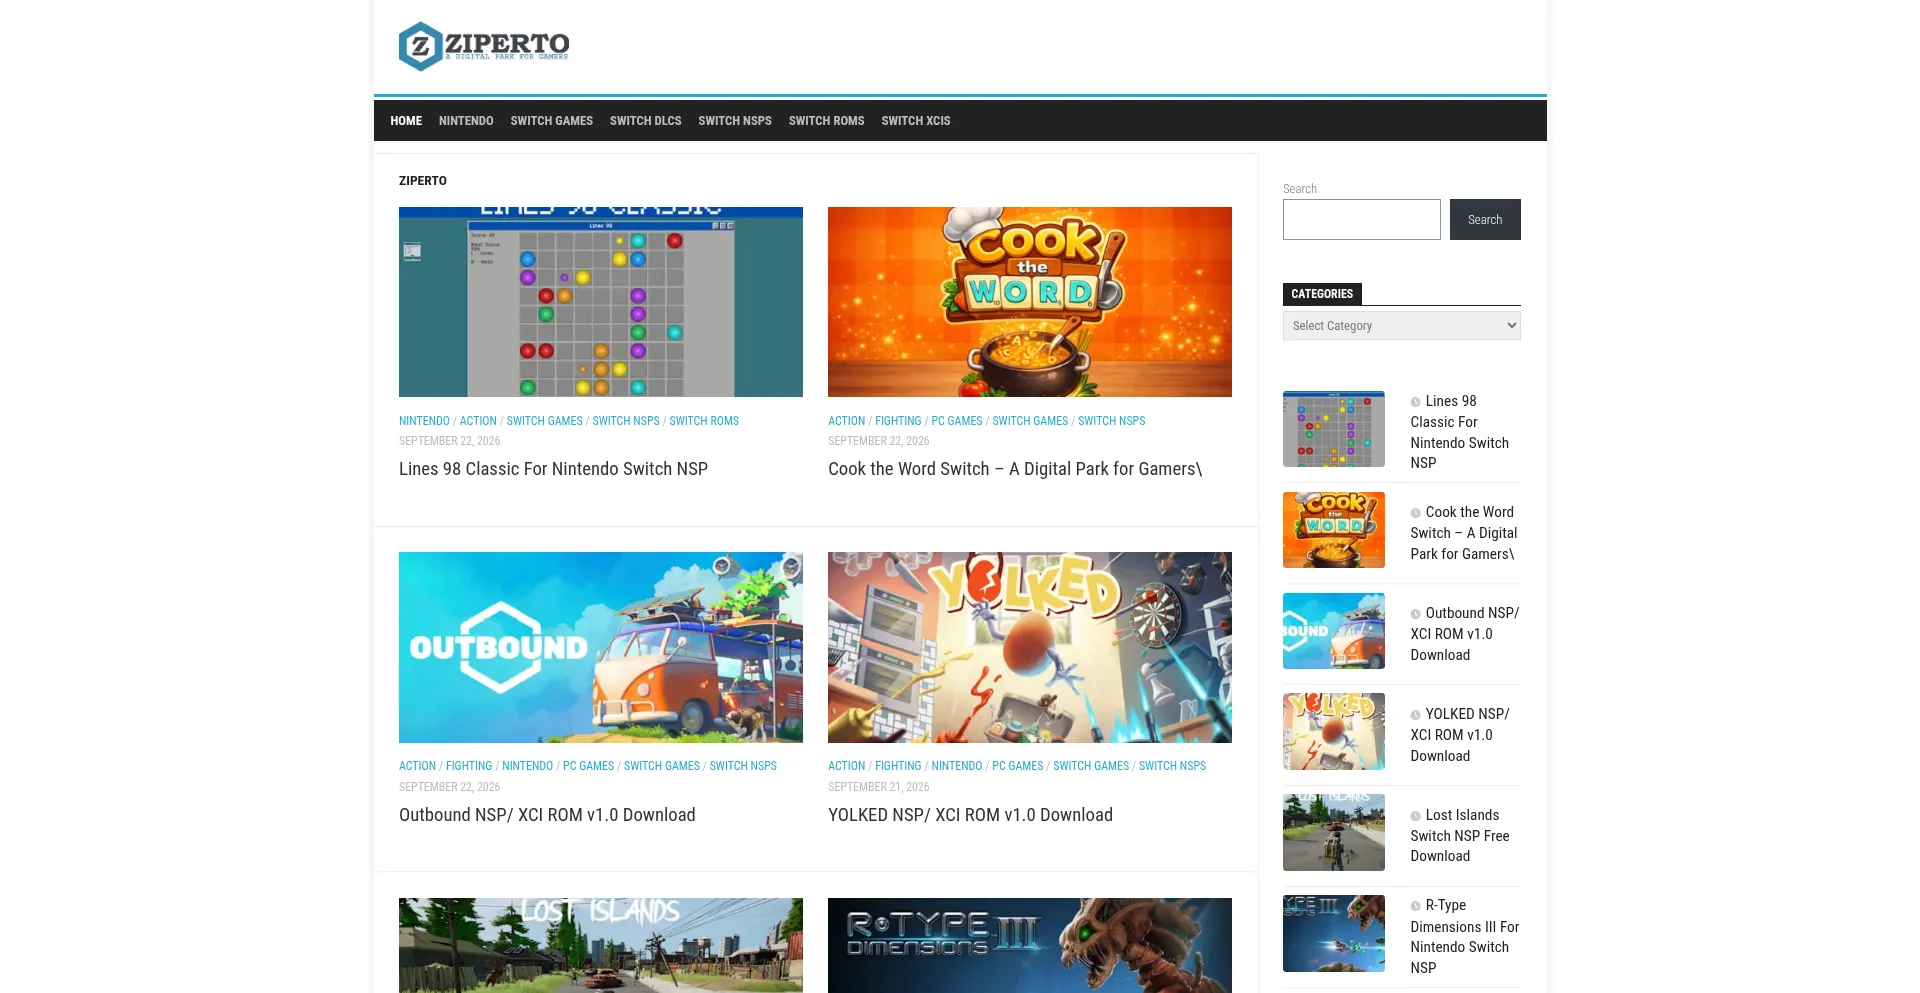Viewport: 1920px width, 993px height.
Task: Open the HOME menu item
Action: click(x=406, y=121)
